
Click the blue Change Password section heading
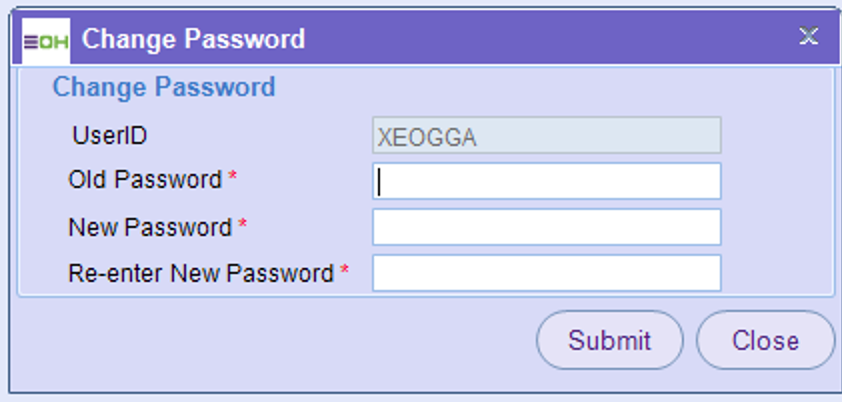[163, 88]
